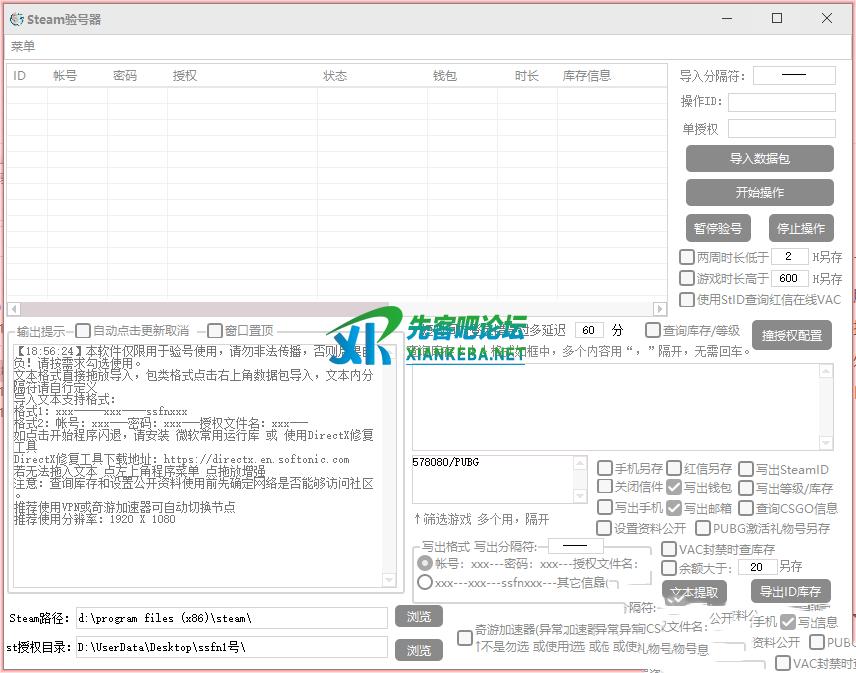Click the 操作ID input field
The height and width of the screenshot is (673, 856).
click(x=781, y=102)
